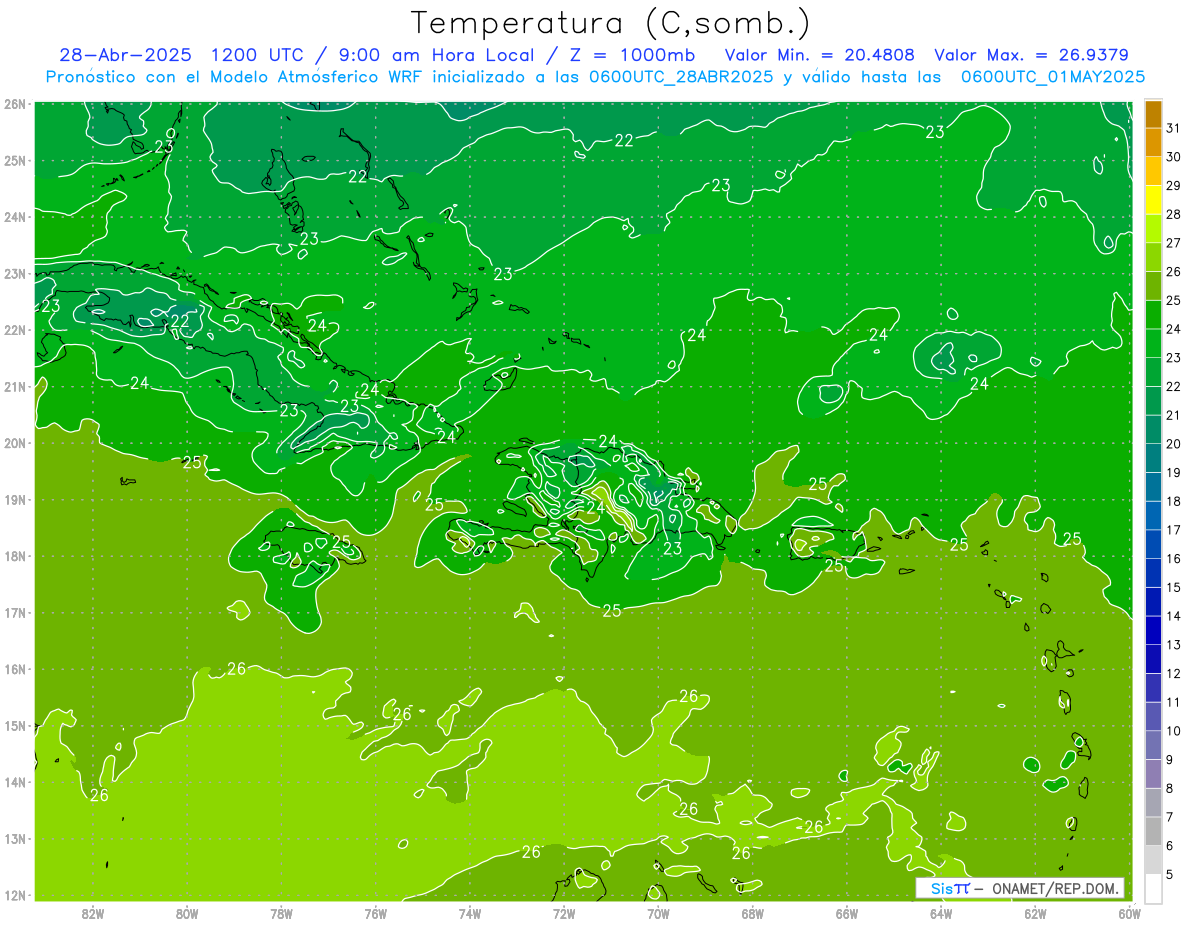1200x927 pixels.
Task: Click the 72W longitude axis label
Action: [x=564, y=912]
